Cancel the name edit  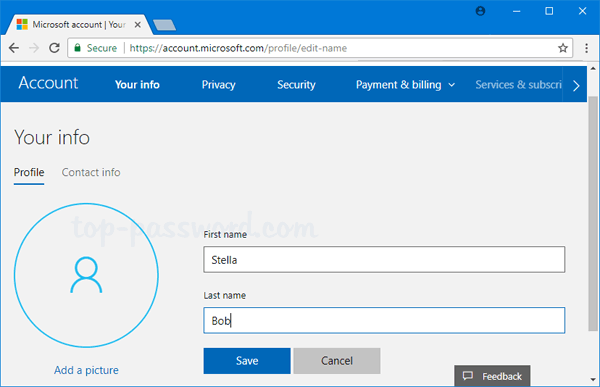337,361
